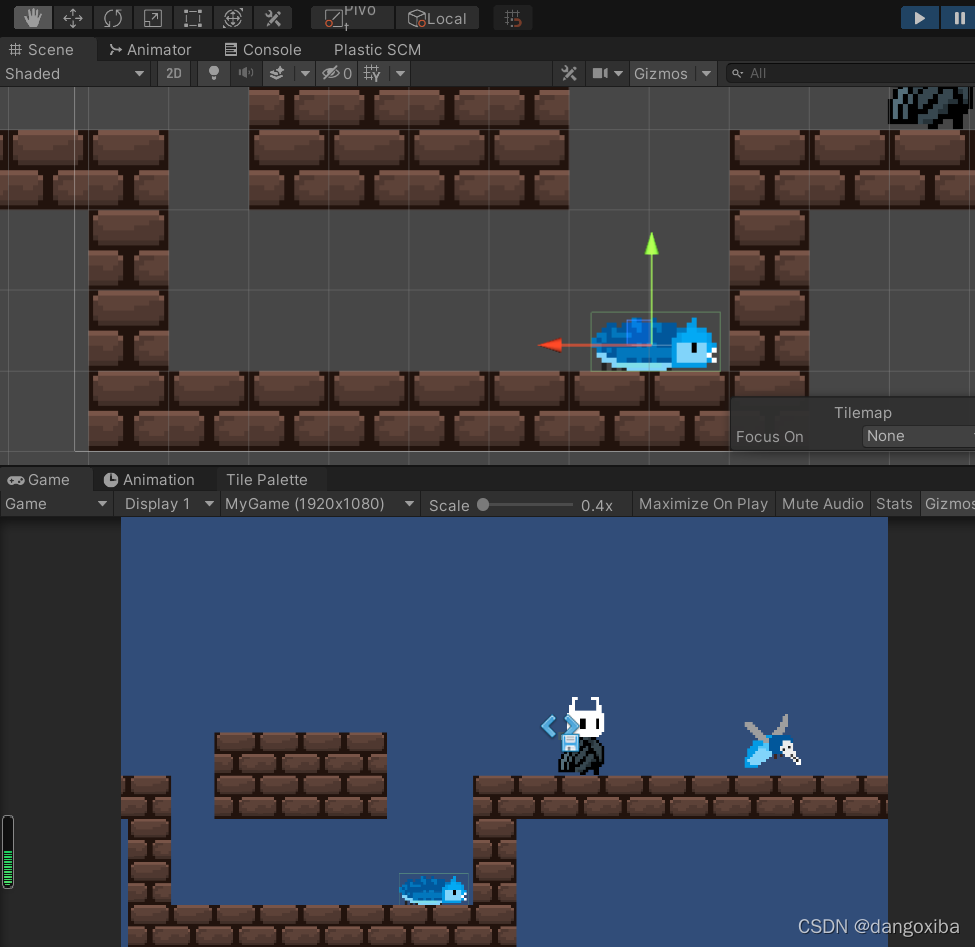Open the Game view mode dropdown
The image size is (975, 947).
56,504
